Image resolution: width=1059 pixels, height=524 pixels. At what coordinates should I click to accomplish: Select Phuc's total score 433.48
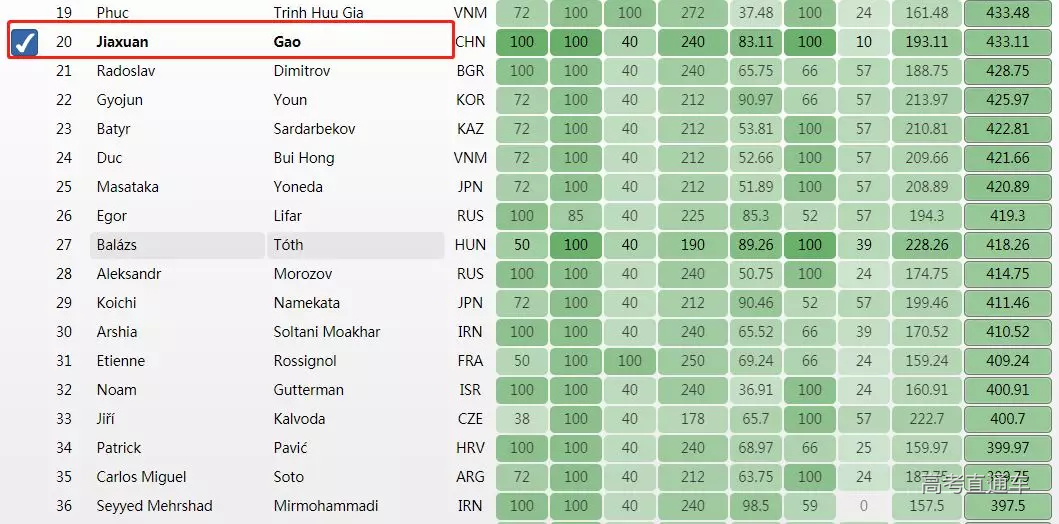tap(1007, 13)
